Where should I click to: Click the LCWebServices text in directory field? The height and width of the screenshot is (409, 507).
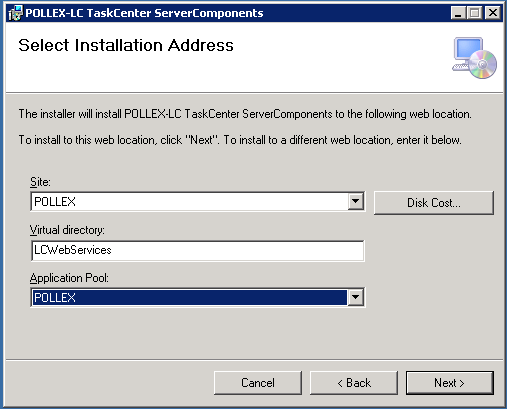73,250
